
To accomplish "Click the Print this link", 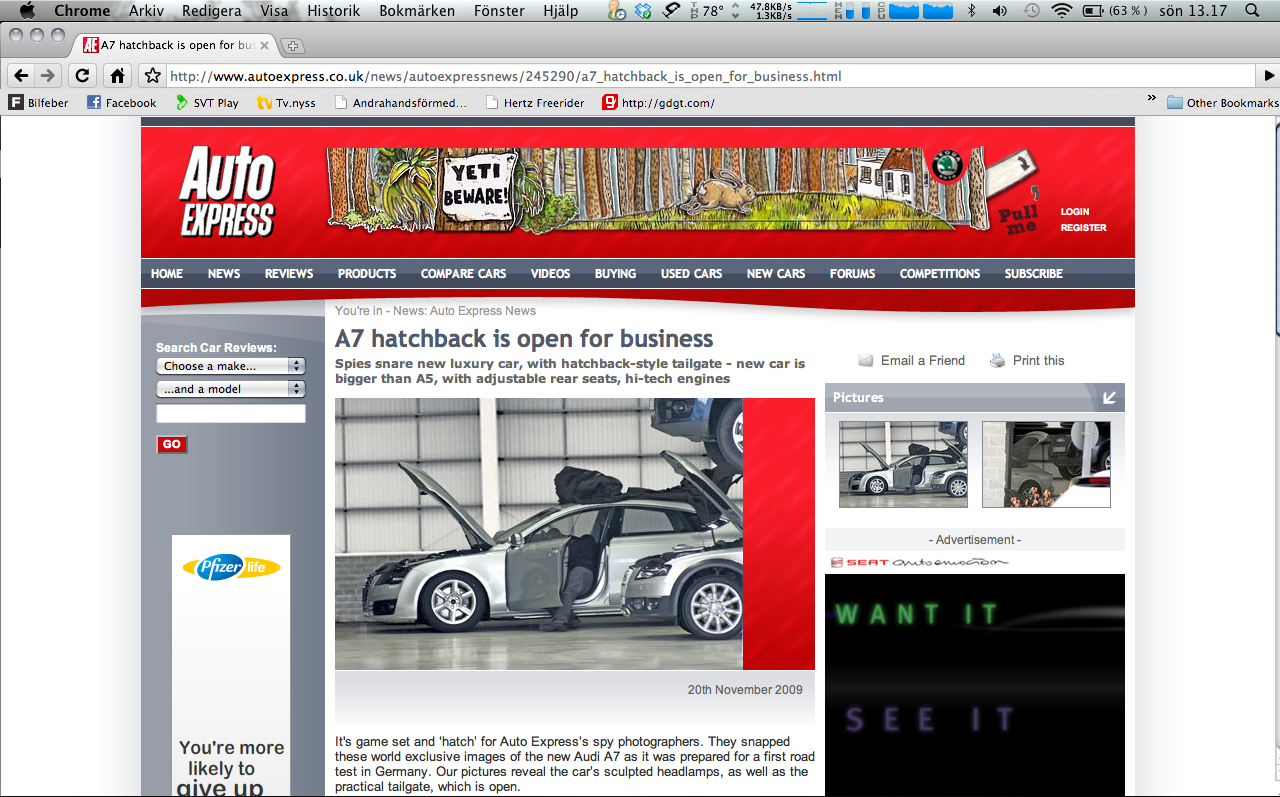I will click(x=1027, y=360).
